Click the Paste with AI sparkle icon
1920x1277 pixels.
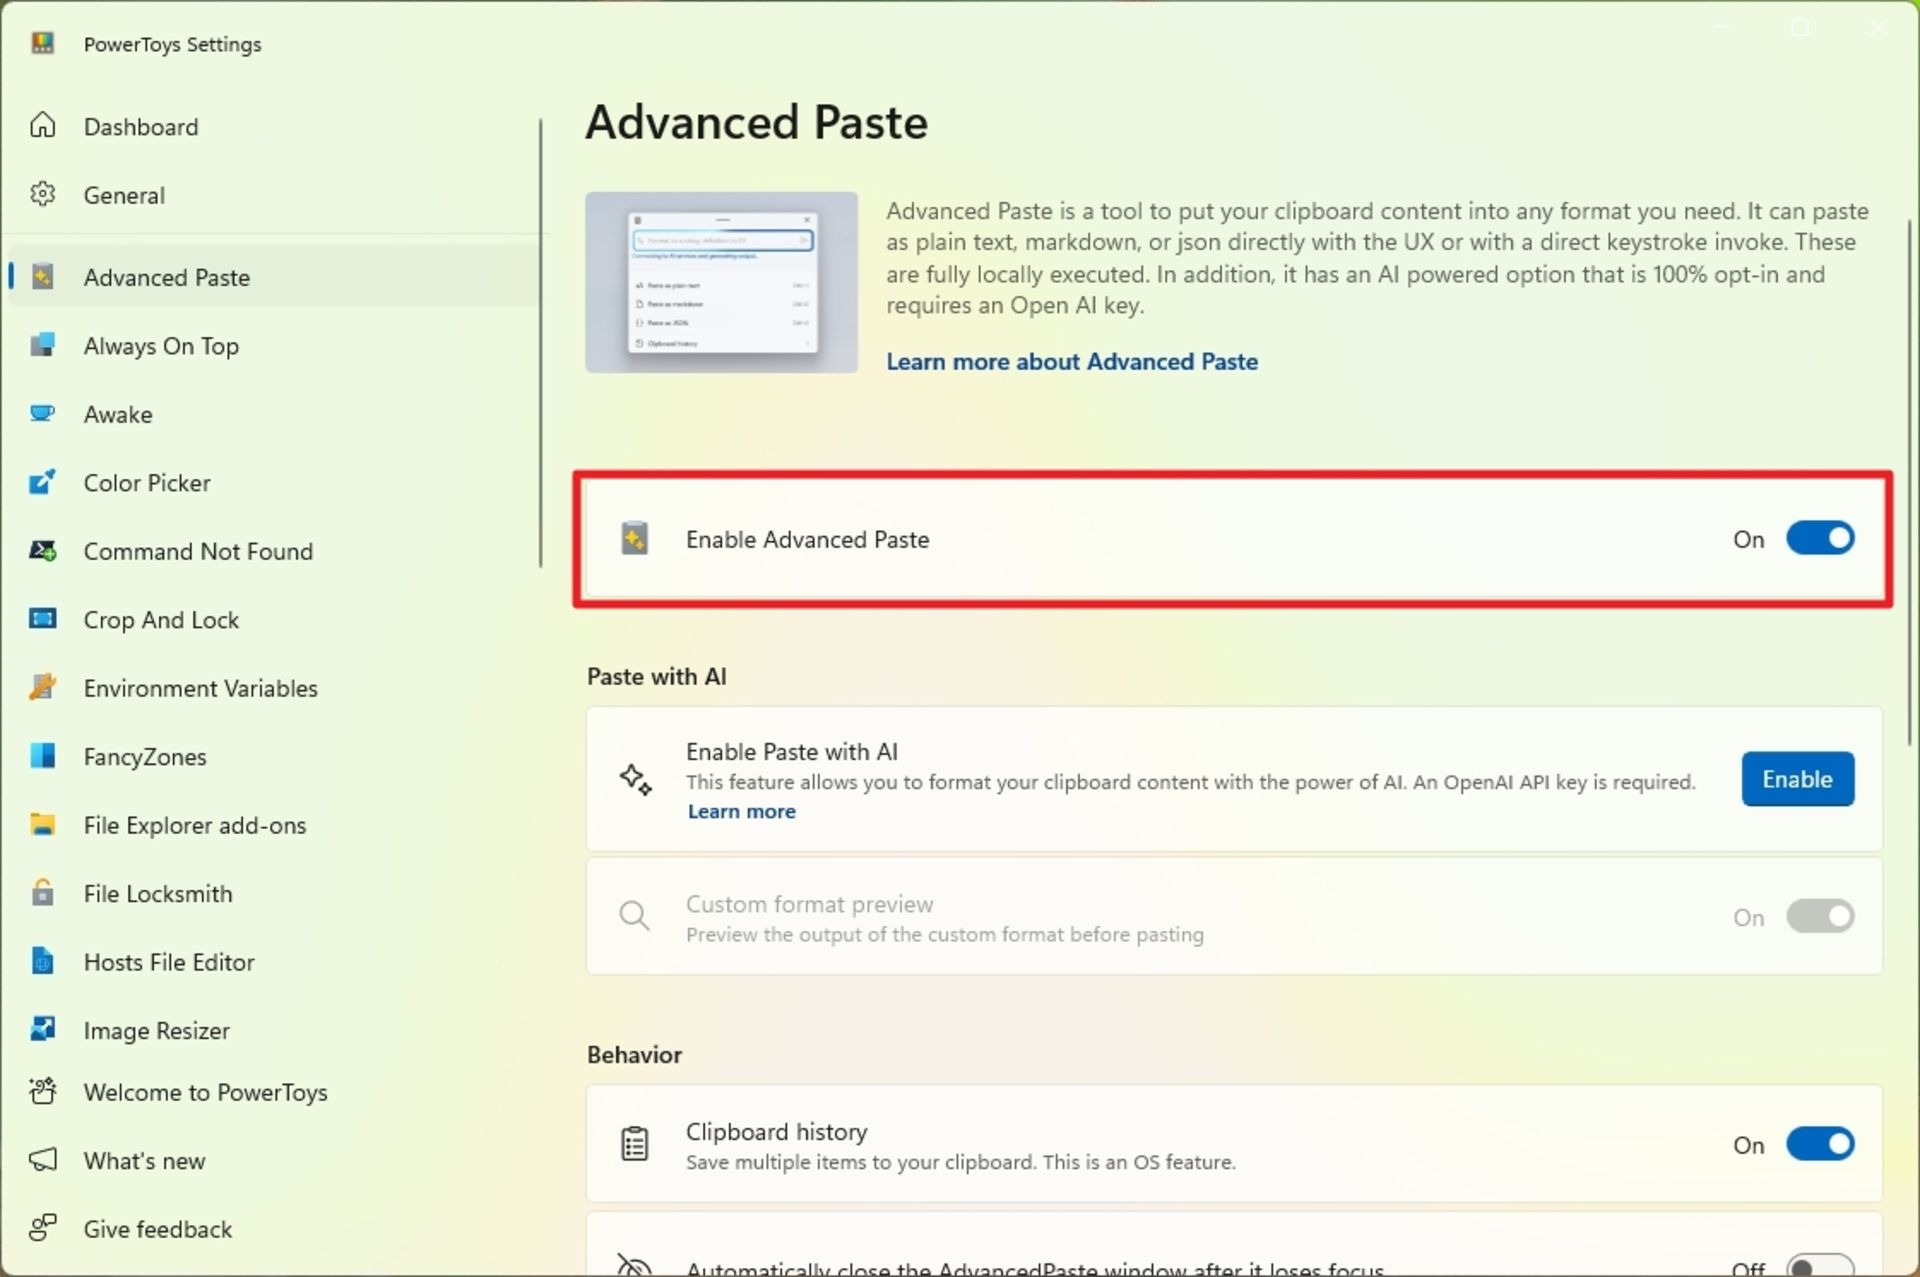(635, 779)
